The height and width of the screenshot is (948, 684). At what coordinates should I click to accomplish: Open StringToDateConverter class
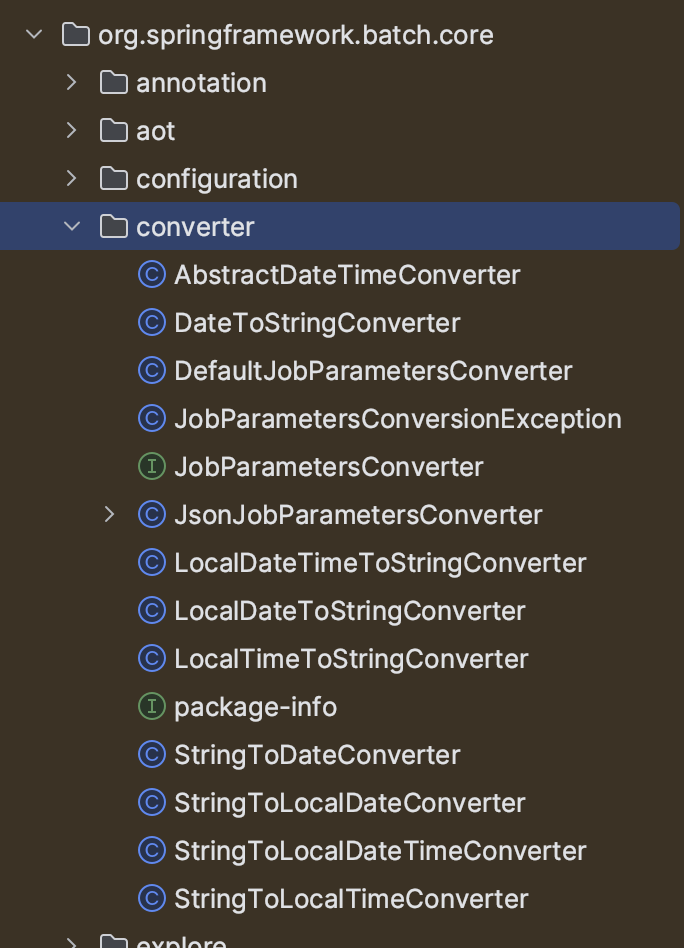pos(317,756)
